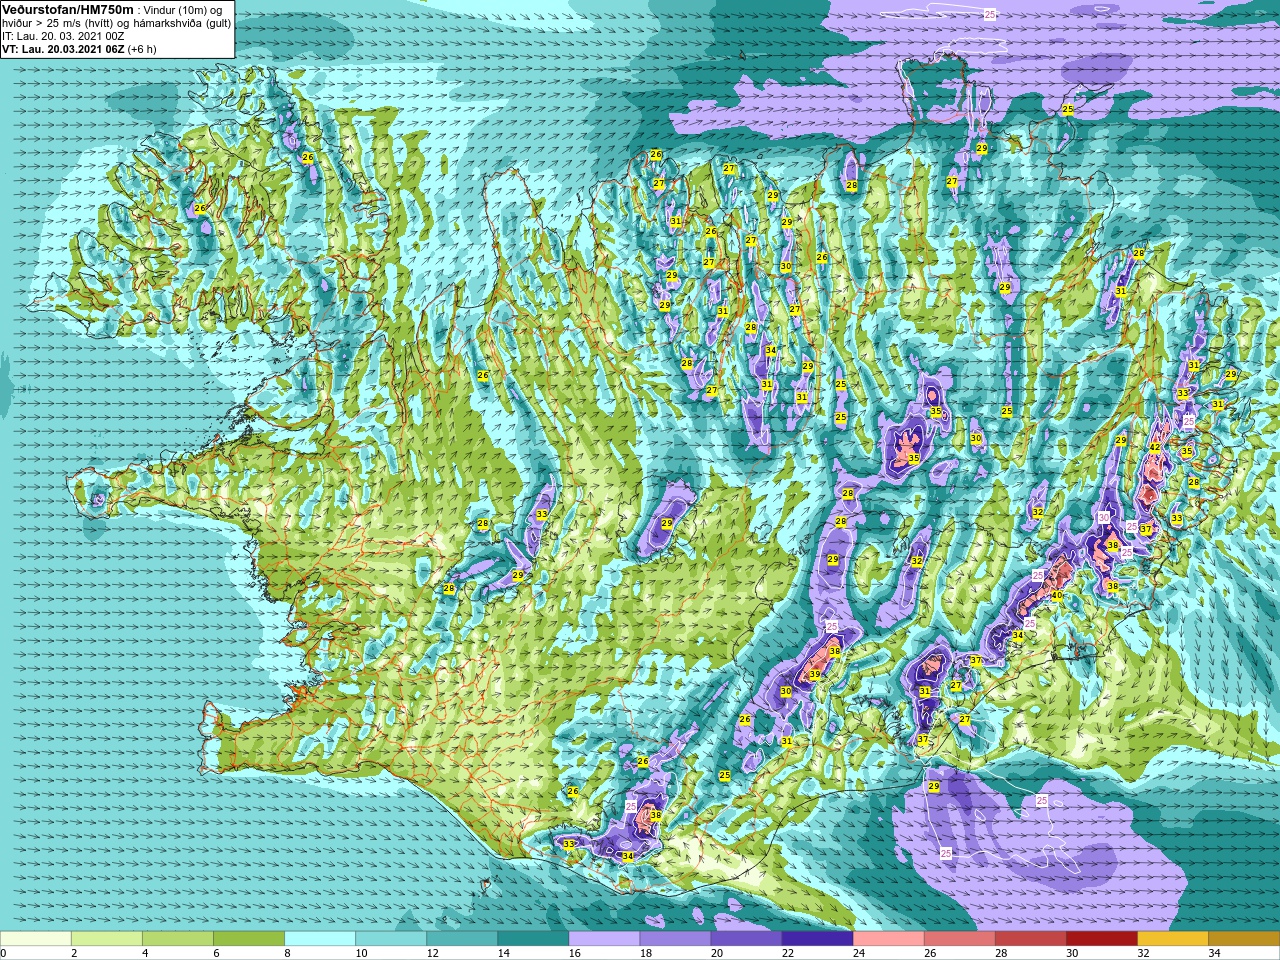Click the 16–18 lavender legend swatch
The width and height of the screenshot is (1280, 960).
[604, 939]
